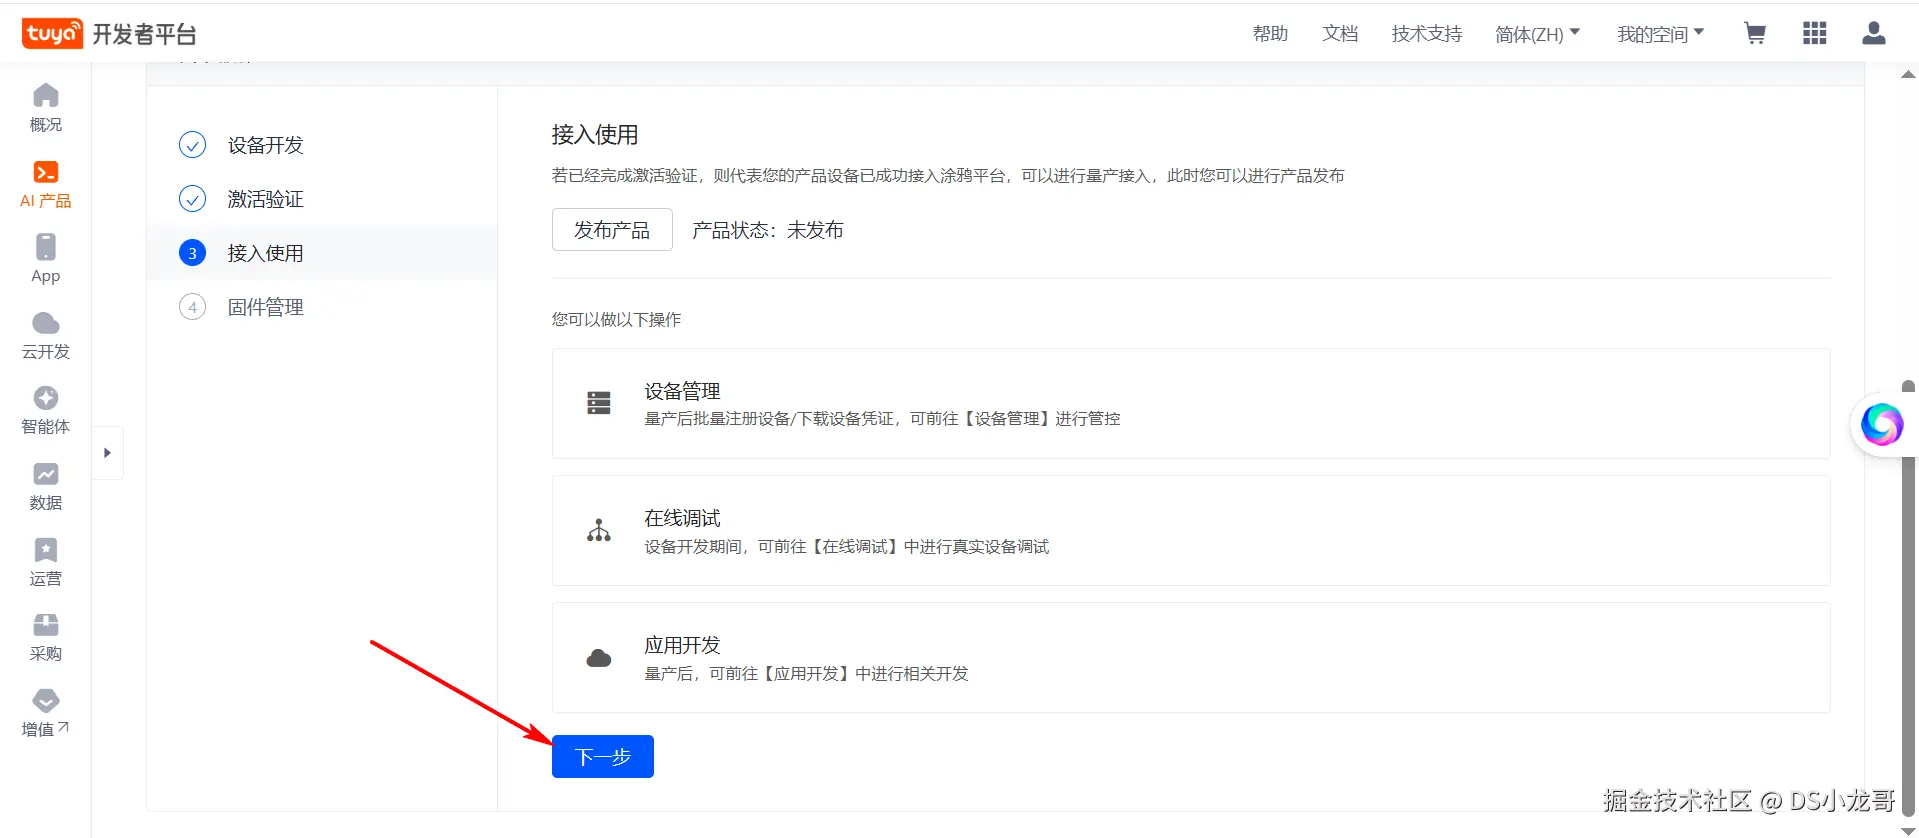This screenshot has height=838, width=1919.
Task: Open the 概况 overview sidebar icon
Action: point(46,108)
